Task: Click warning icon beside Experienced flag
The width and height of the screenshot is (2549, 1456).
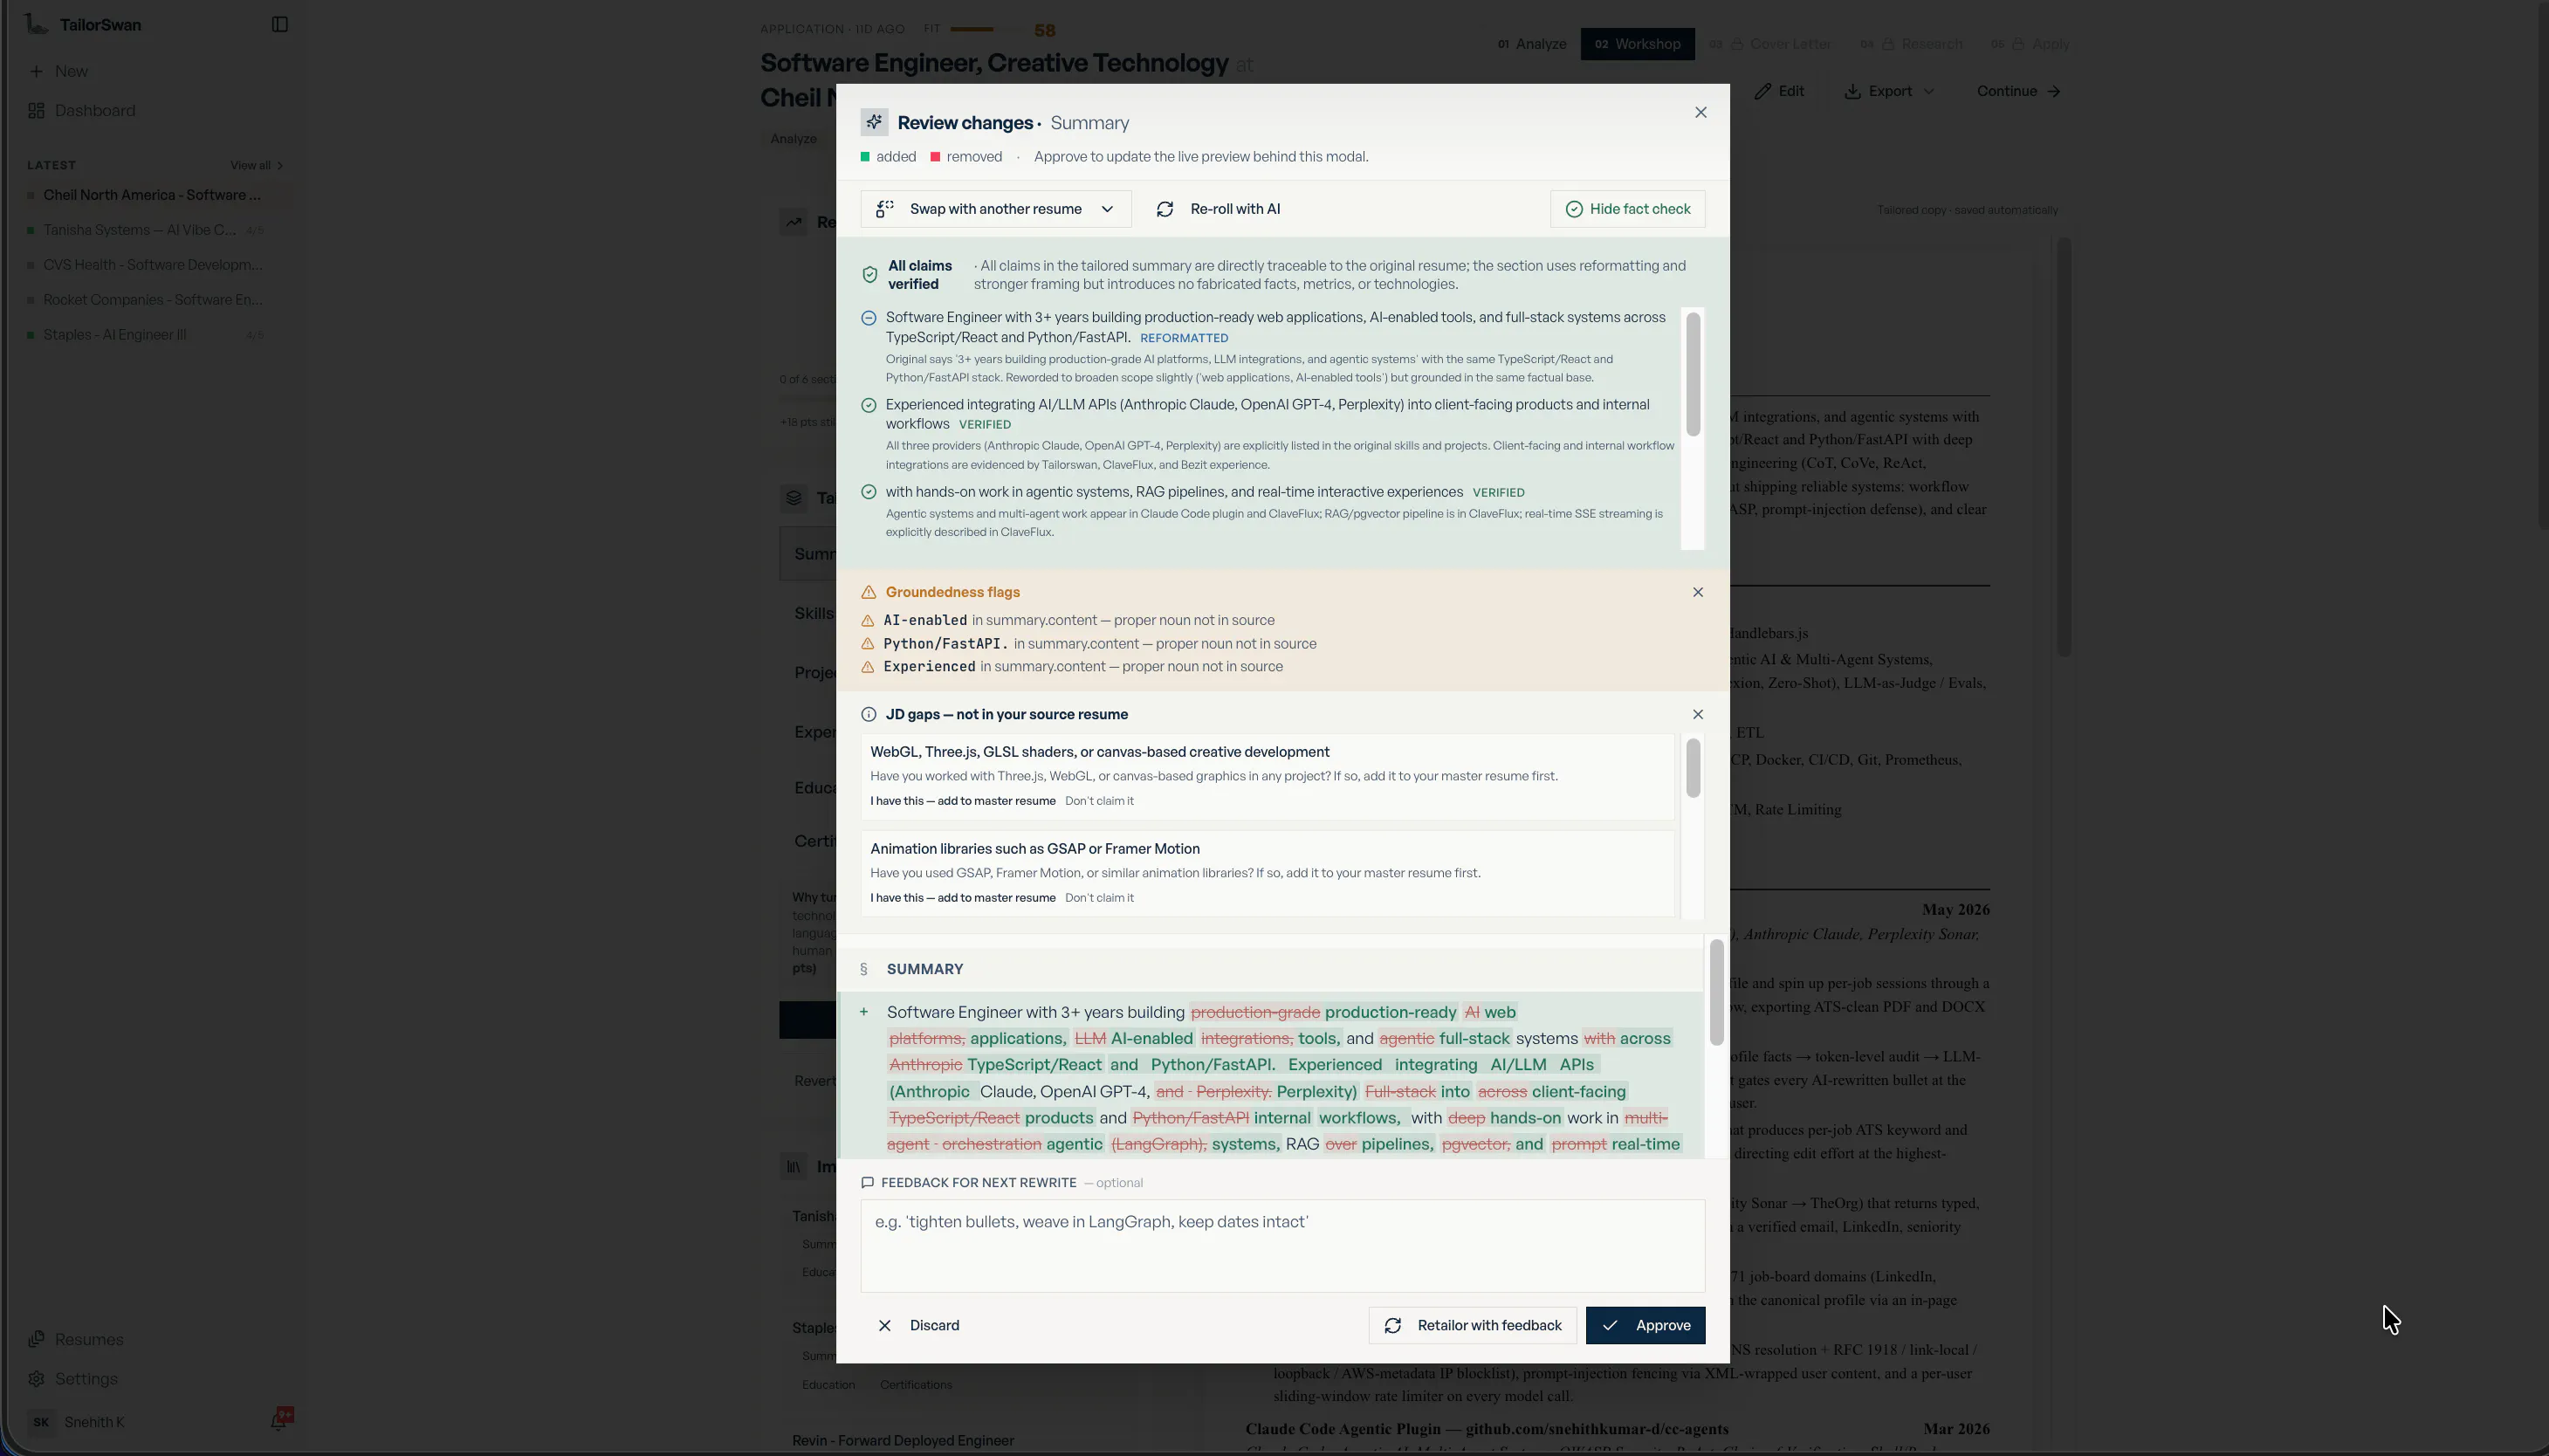Action: (868, 667)
